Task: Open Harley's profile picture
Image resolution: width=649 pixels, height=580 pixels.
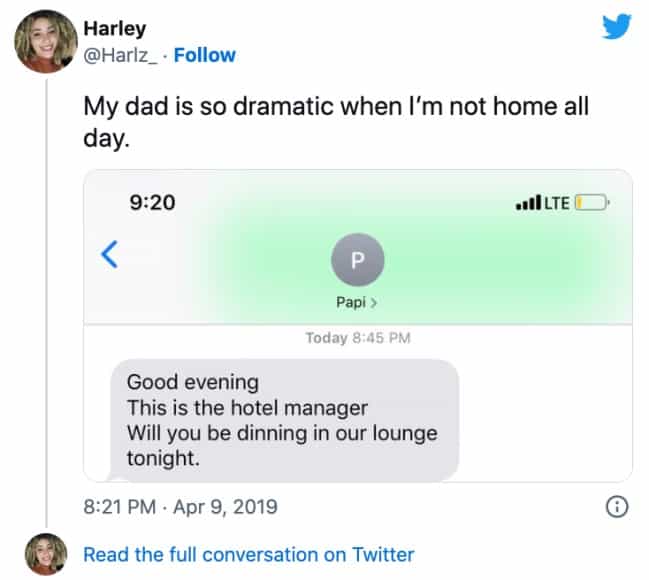Action: [x=46, y=41]
